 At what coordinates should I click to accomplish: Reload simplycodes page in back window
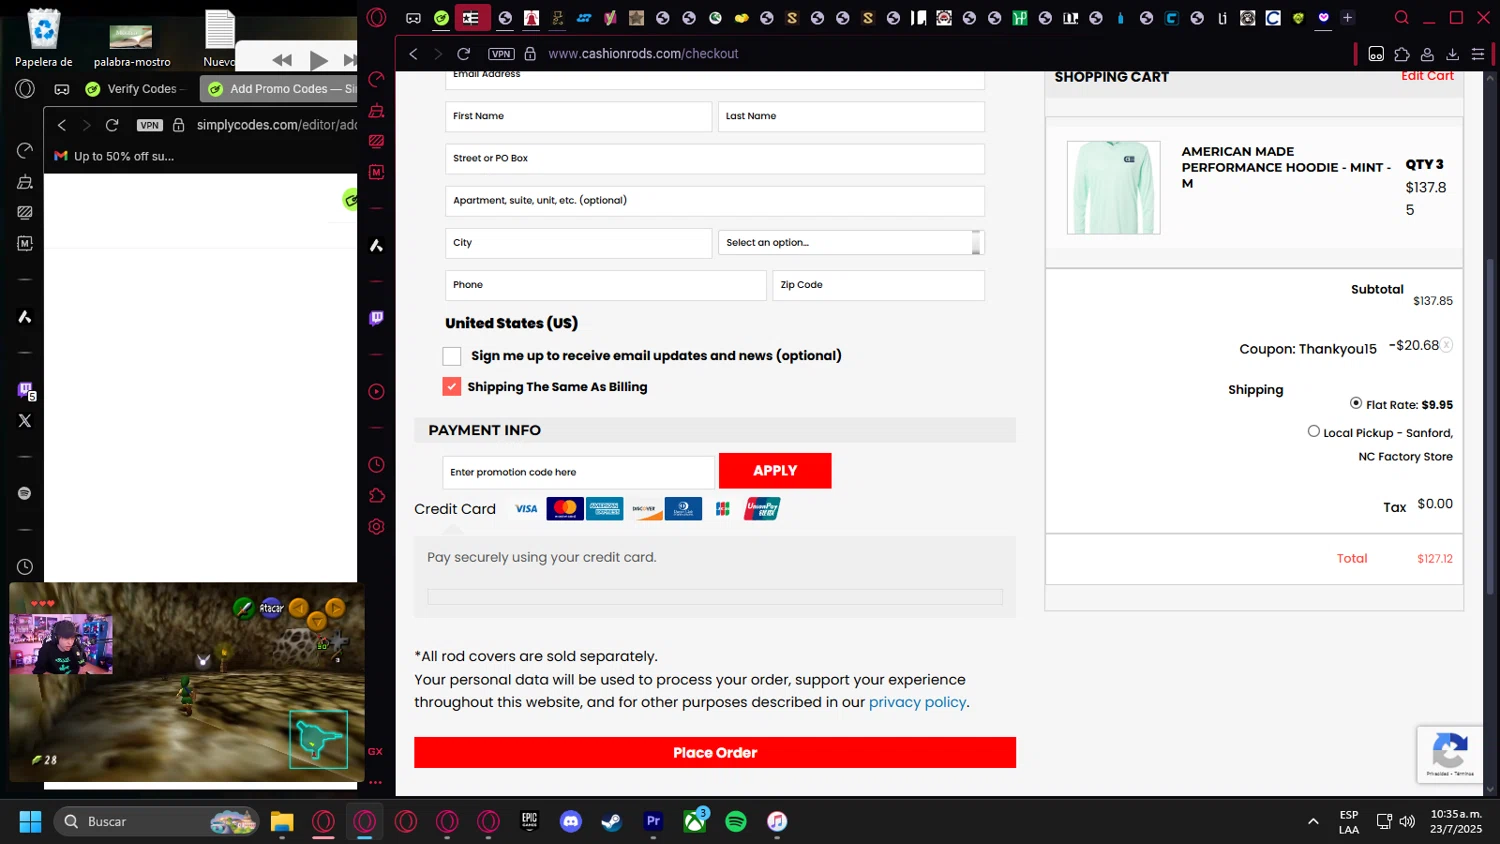112,125
